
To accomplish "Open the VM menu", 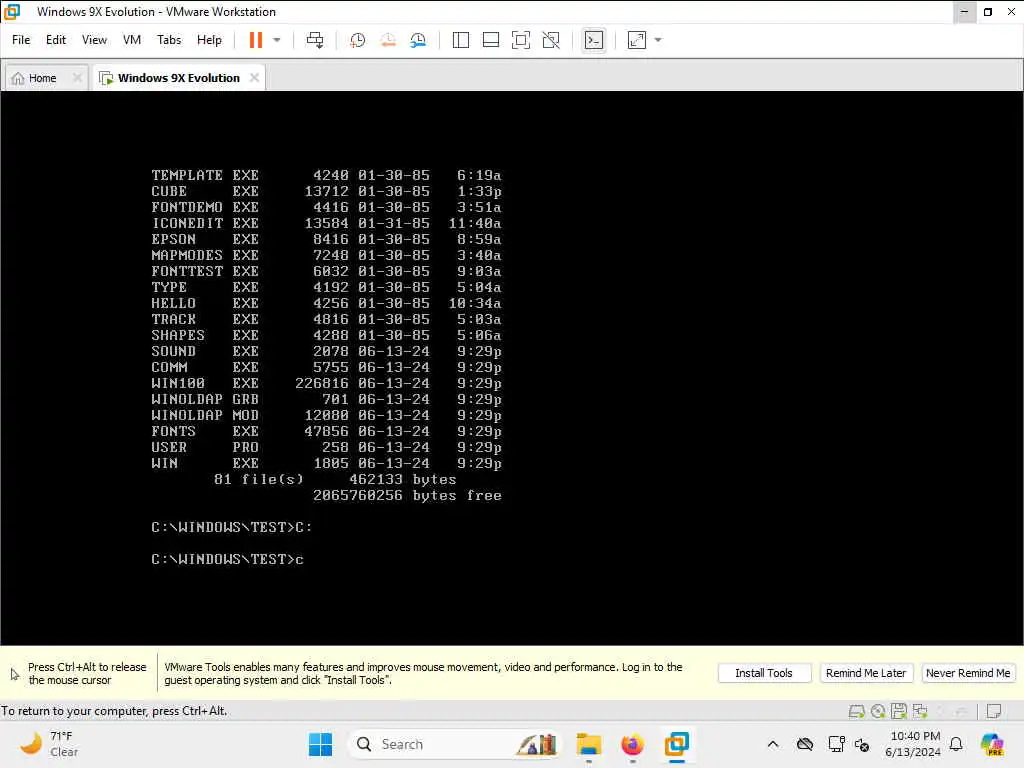I will click(x=132, y=40).
